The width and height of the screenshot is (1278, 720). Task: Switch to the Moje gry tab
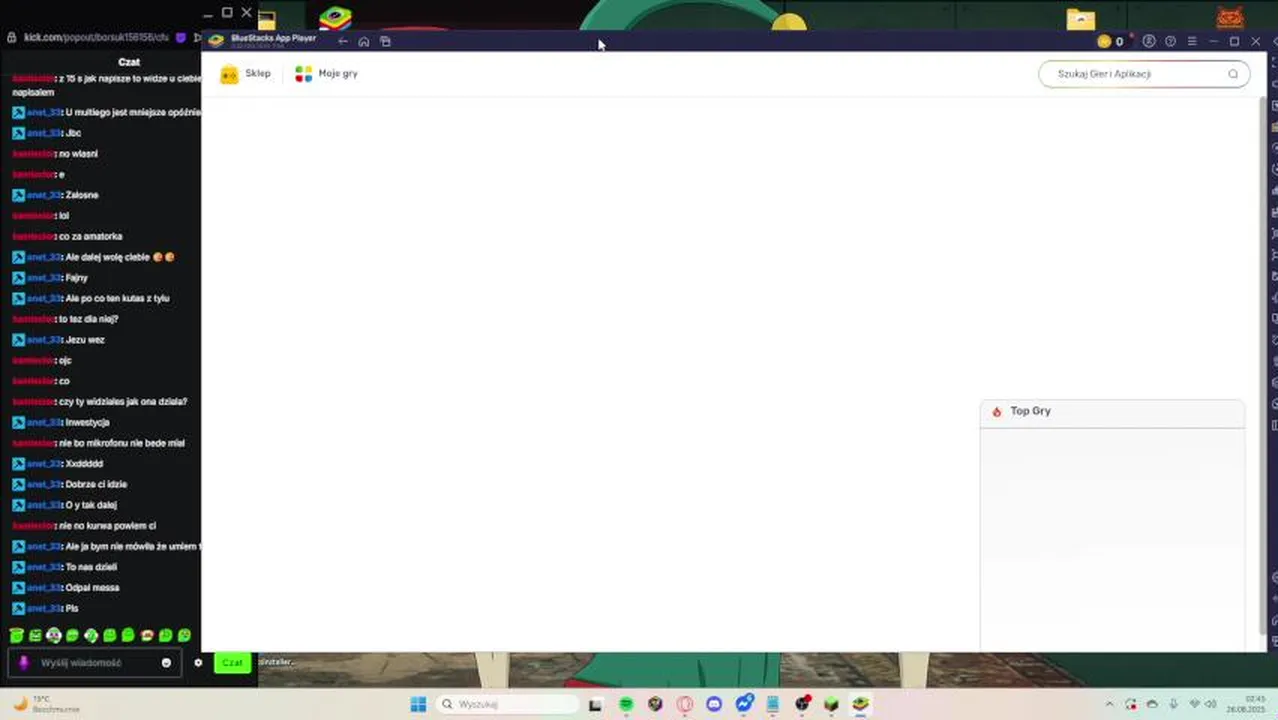326,74
